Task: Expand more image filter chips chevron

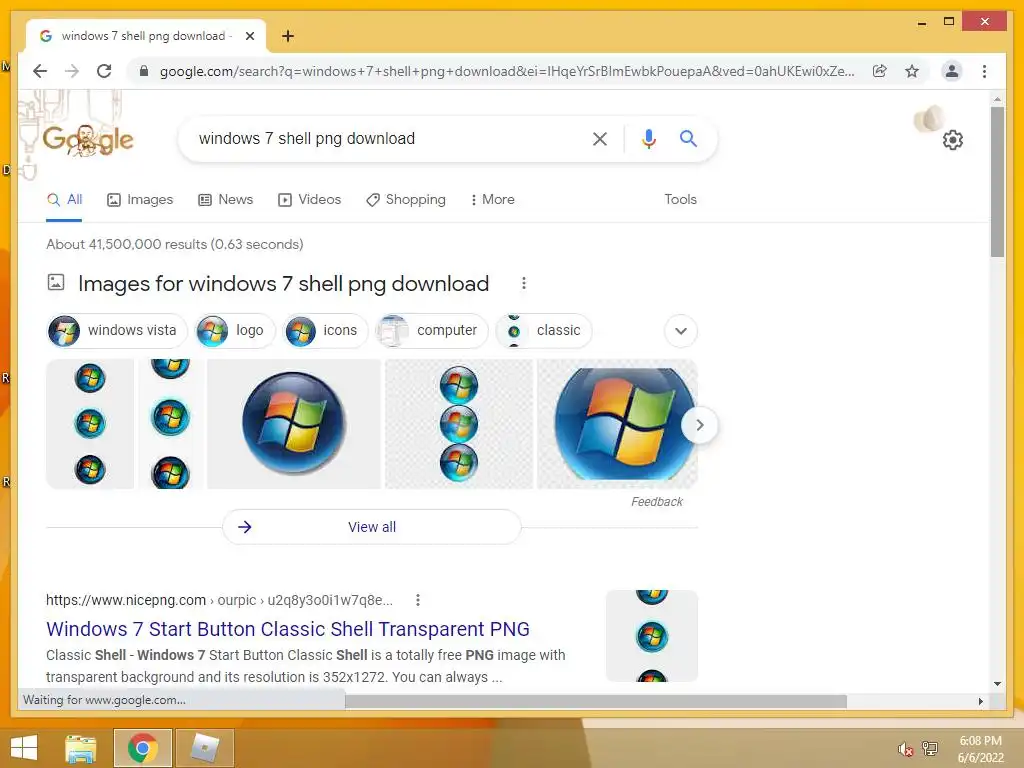Action: [680, 330]
